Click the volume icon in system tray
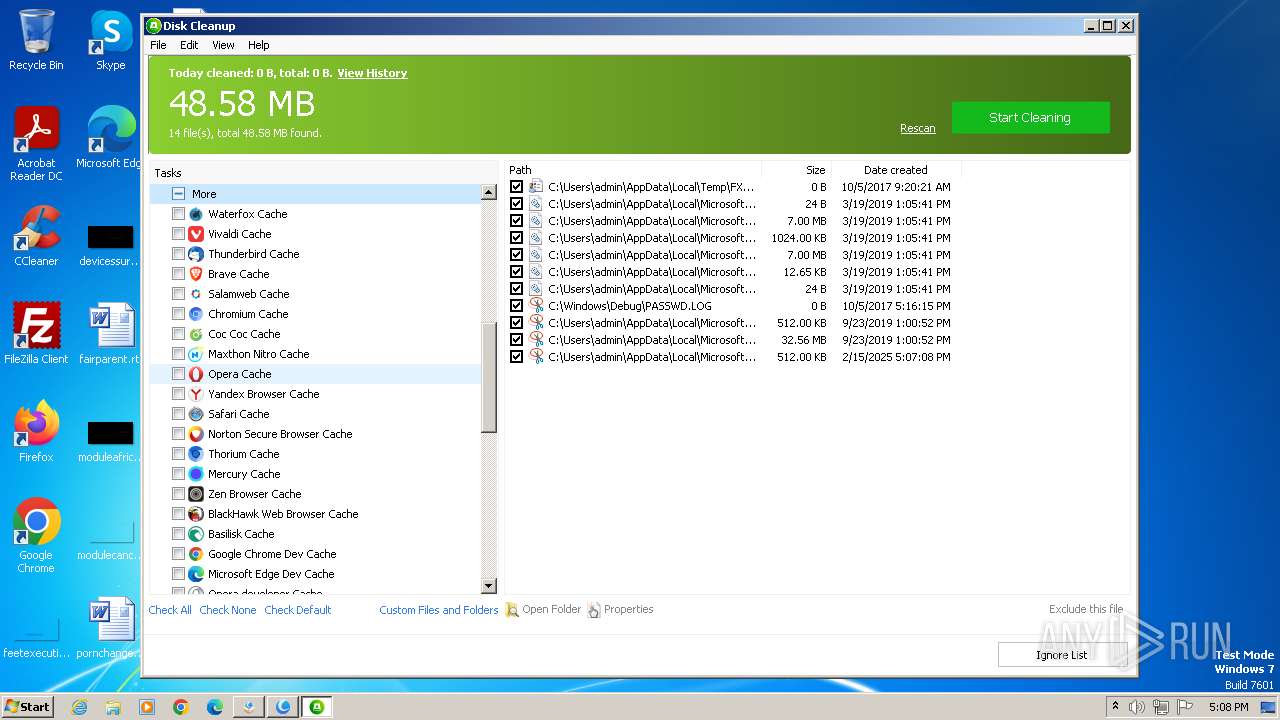 (x=1138, y=707)
